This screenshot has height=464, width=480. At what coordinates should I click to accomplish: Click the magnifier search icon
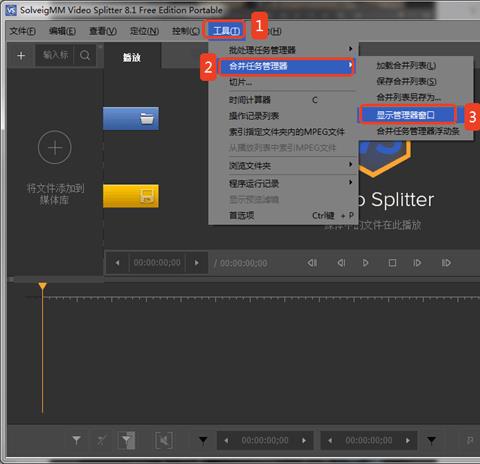[85, 55]
